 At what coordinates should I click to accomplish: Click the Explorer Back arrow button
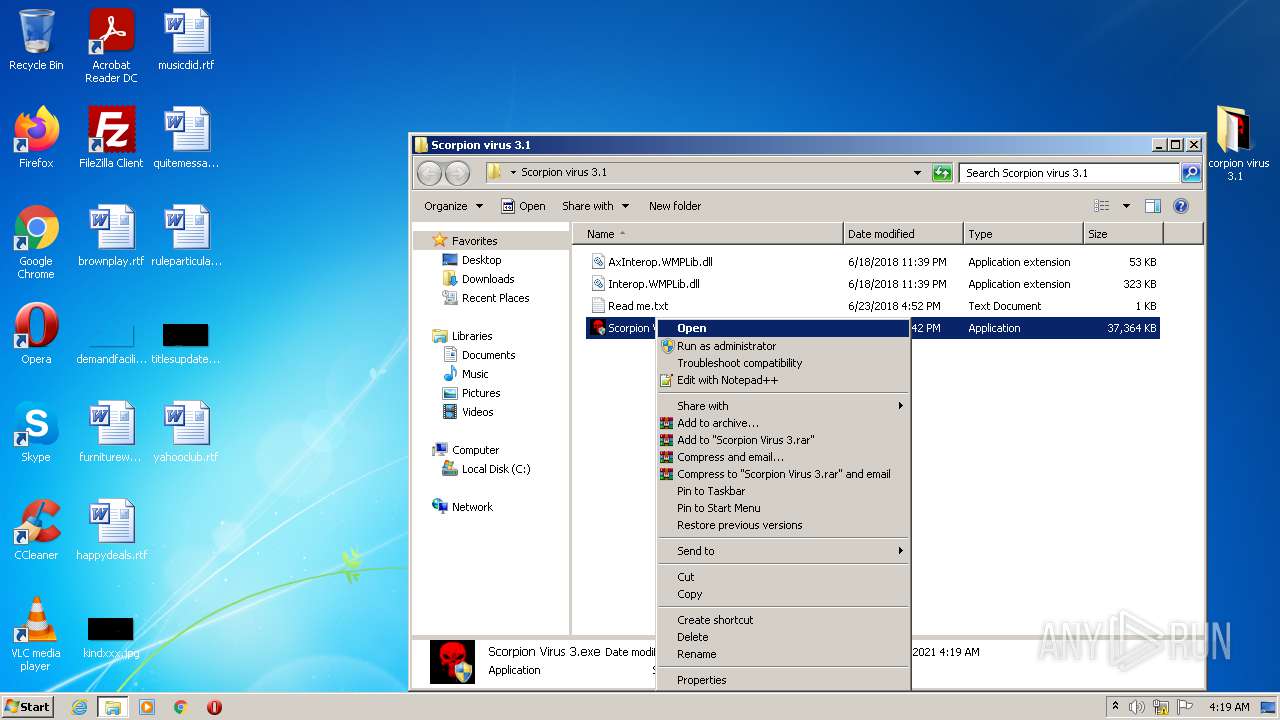429,173
